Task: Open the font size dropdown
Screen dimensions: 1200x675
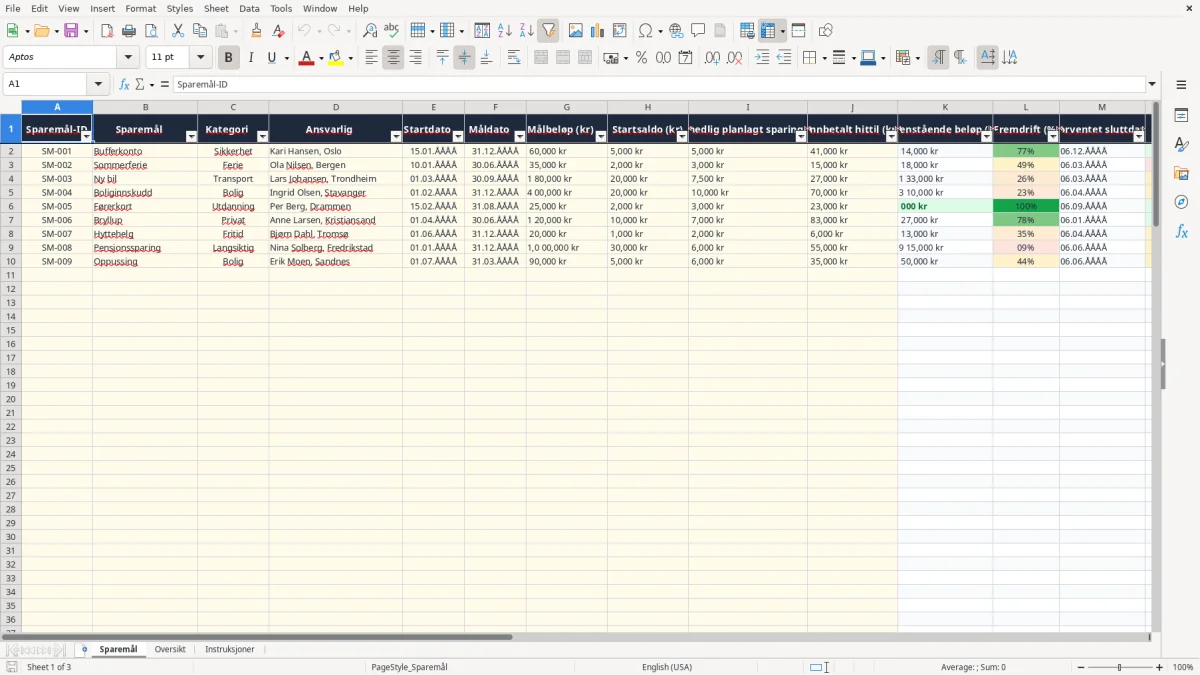Action: point(200,58)
